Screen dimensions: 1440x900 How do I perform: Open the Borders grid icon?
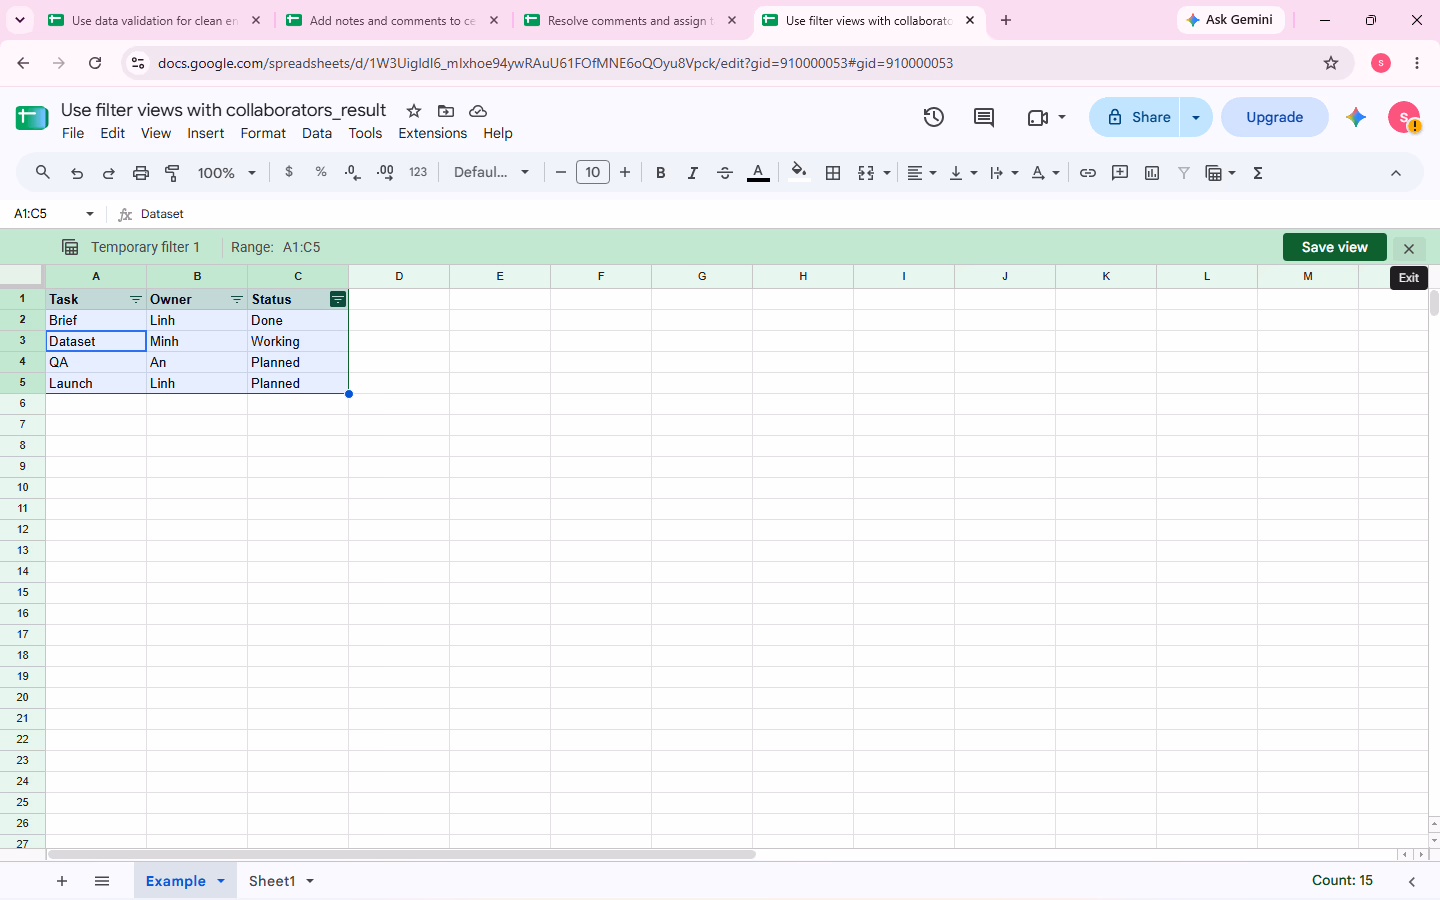tap(833, 173)
